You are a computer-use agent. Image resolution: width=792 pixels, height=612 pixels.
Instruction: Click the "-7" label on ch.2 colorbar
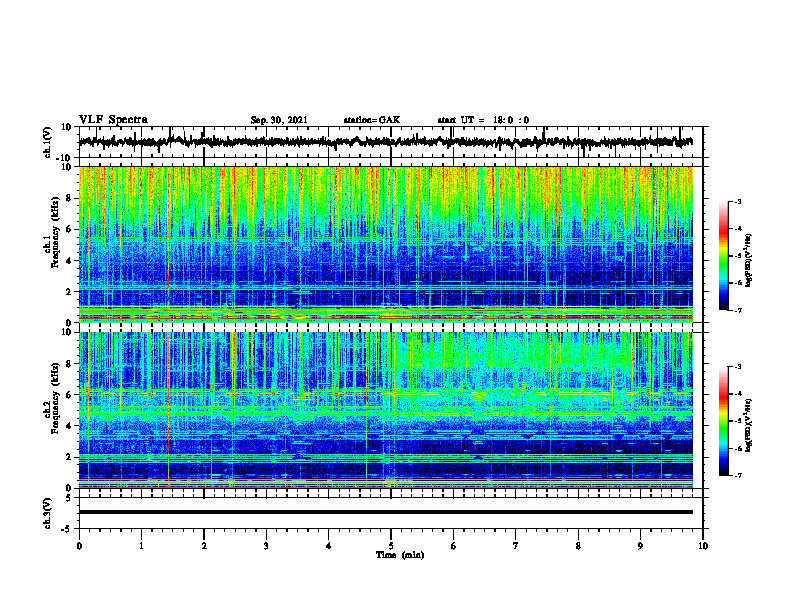[x=737, y=476]
